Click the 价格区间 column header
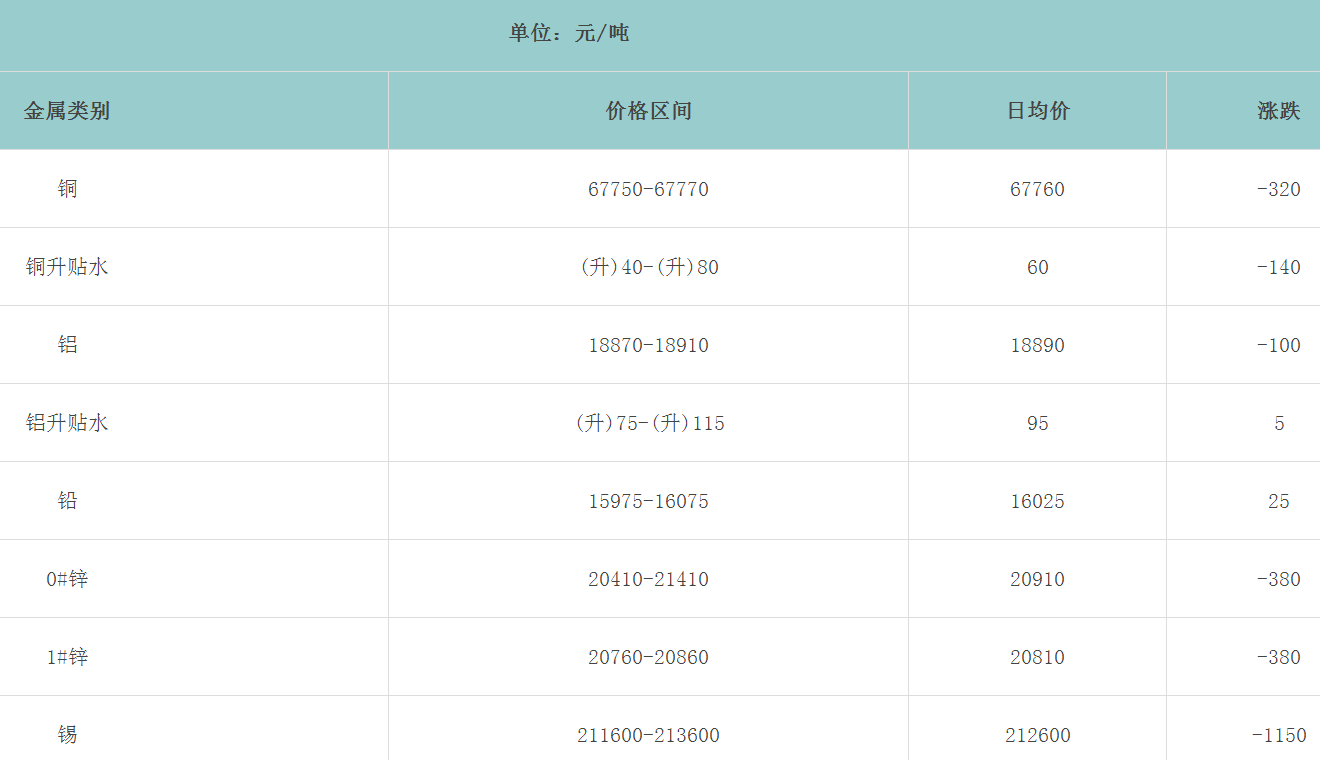1320x760 pixels. coord(648,111)
